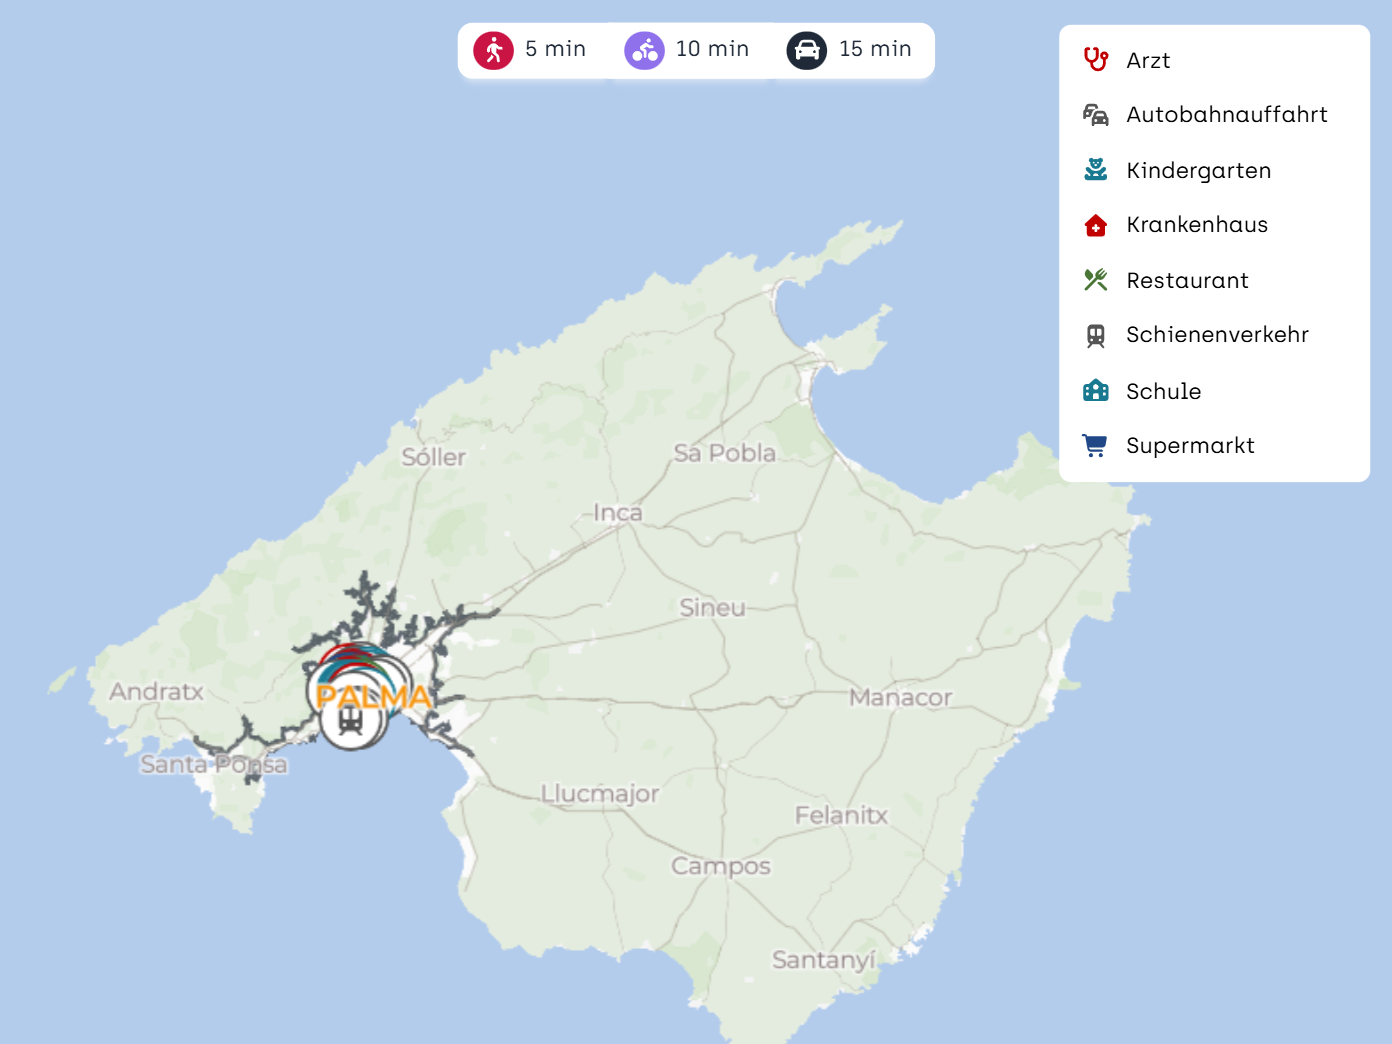This screenshot has width=1392, height=1044.
Task: Click the Arzt stethoscope icon
Action: pos(1096,60)
